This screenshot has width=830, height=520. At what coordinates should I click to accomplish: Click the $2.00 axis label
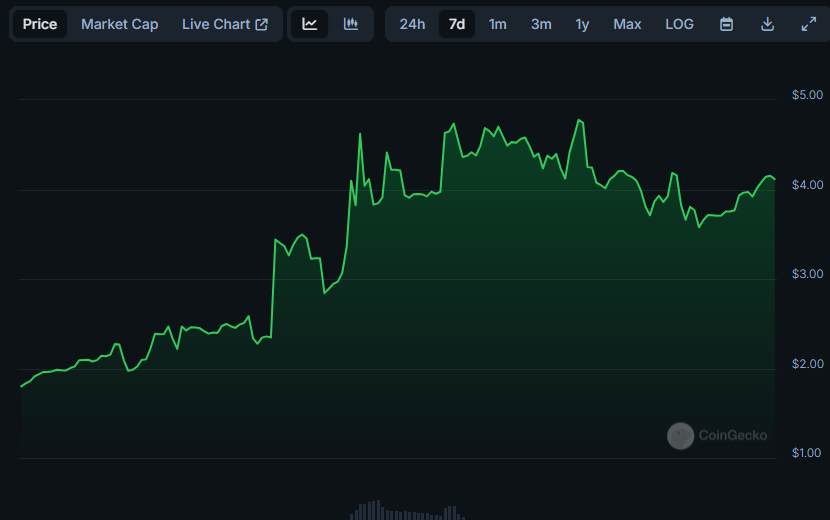pyautogui.click(x=807, y=364)
